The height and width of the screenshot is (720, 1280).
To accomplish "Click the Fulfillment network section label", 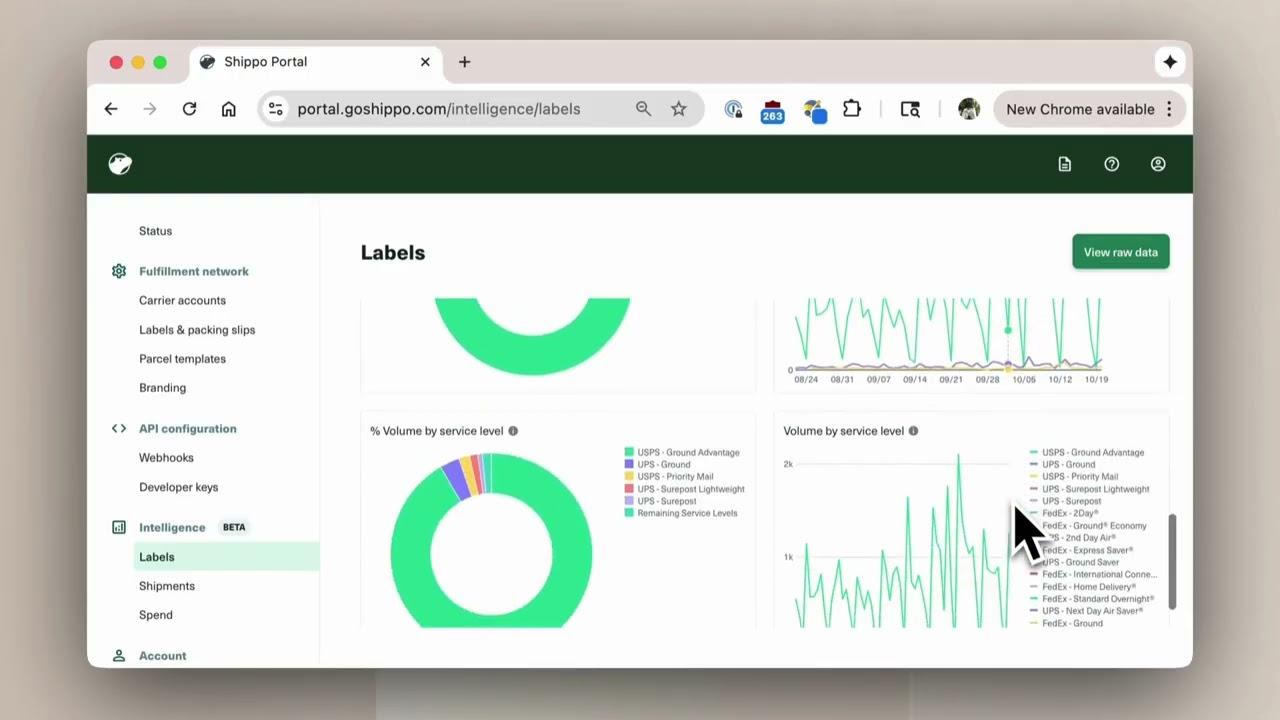I will 194,271.
